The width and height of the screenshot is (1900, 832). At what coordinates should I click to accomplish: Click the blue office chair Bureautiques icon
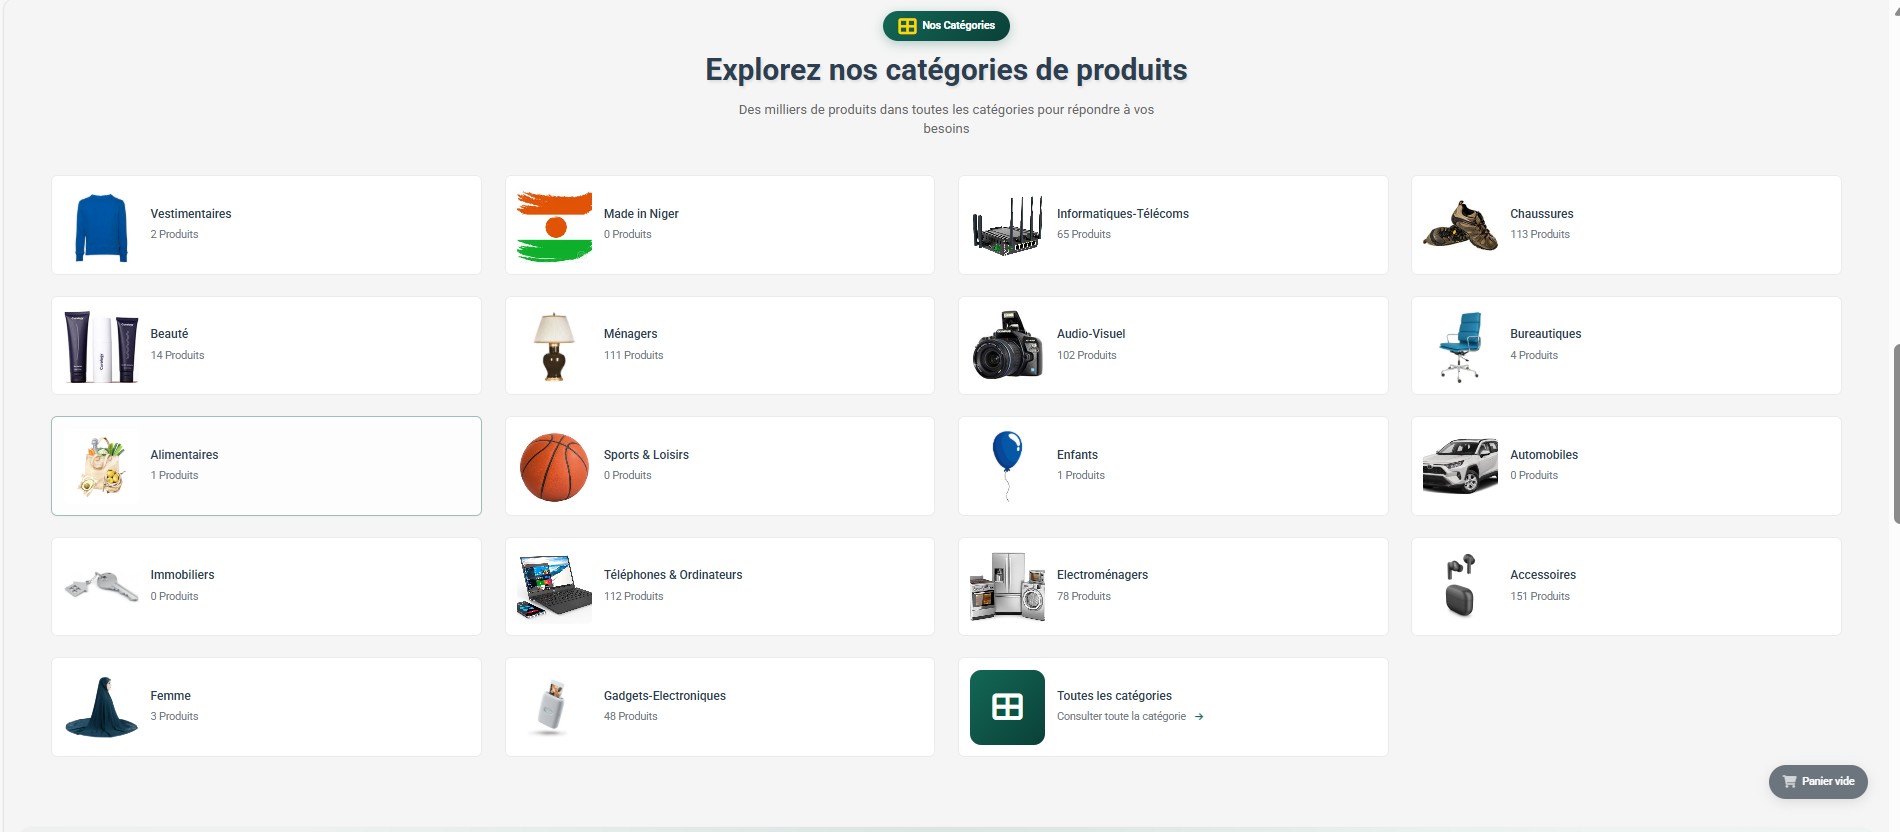tap(1460, 346)
